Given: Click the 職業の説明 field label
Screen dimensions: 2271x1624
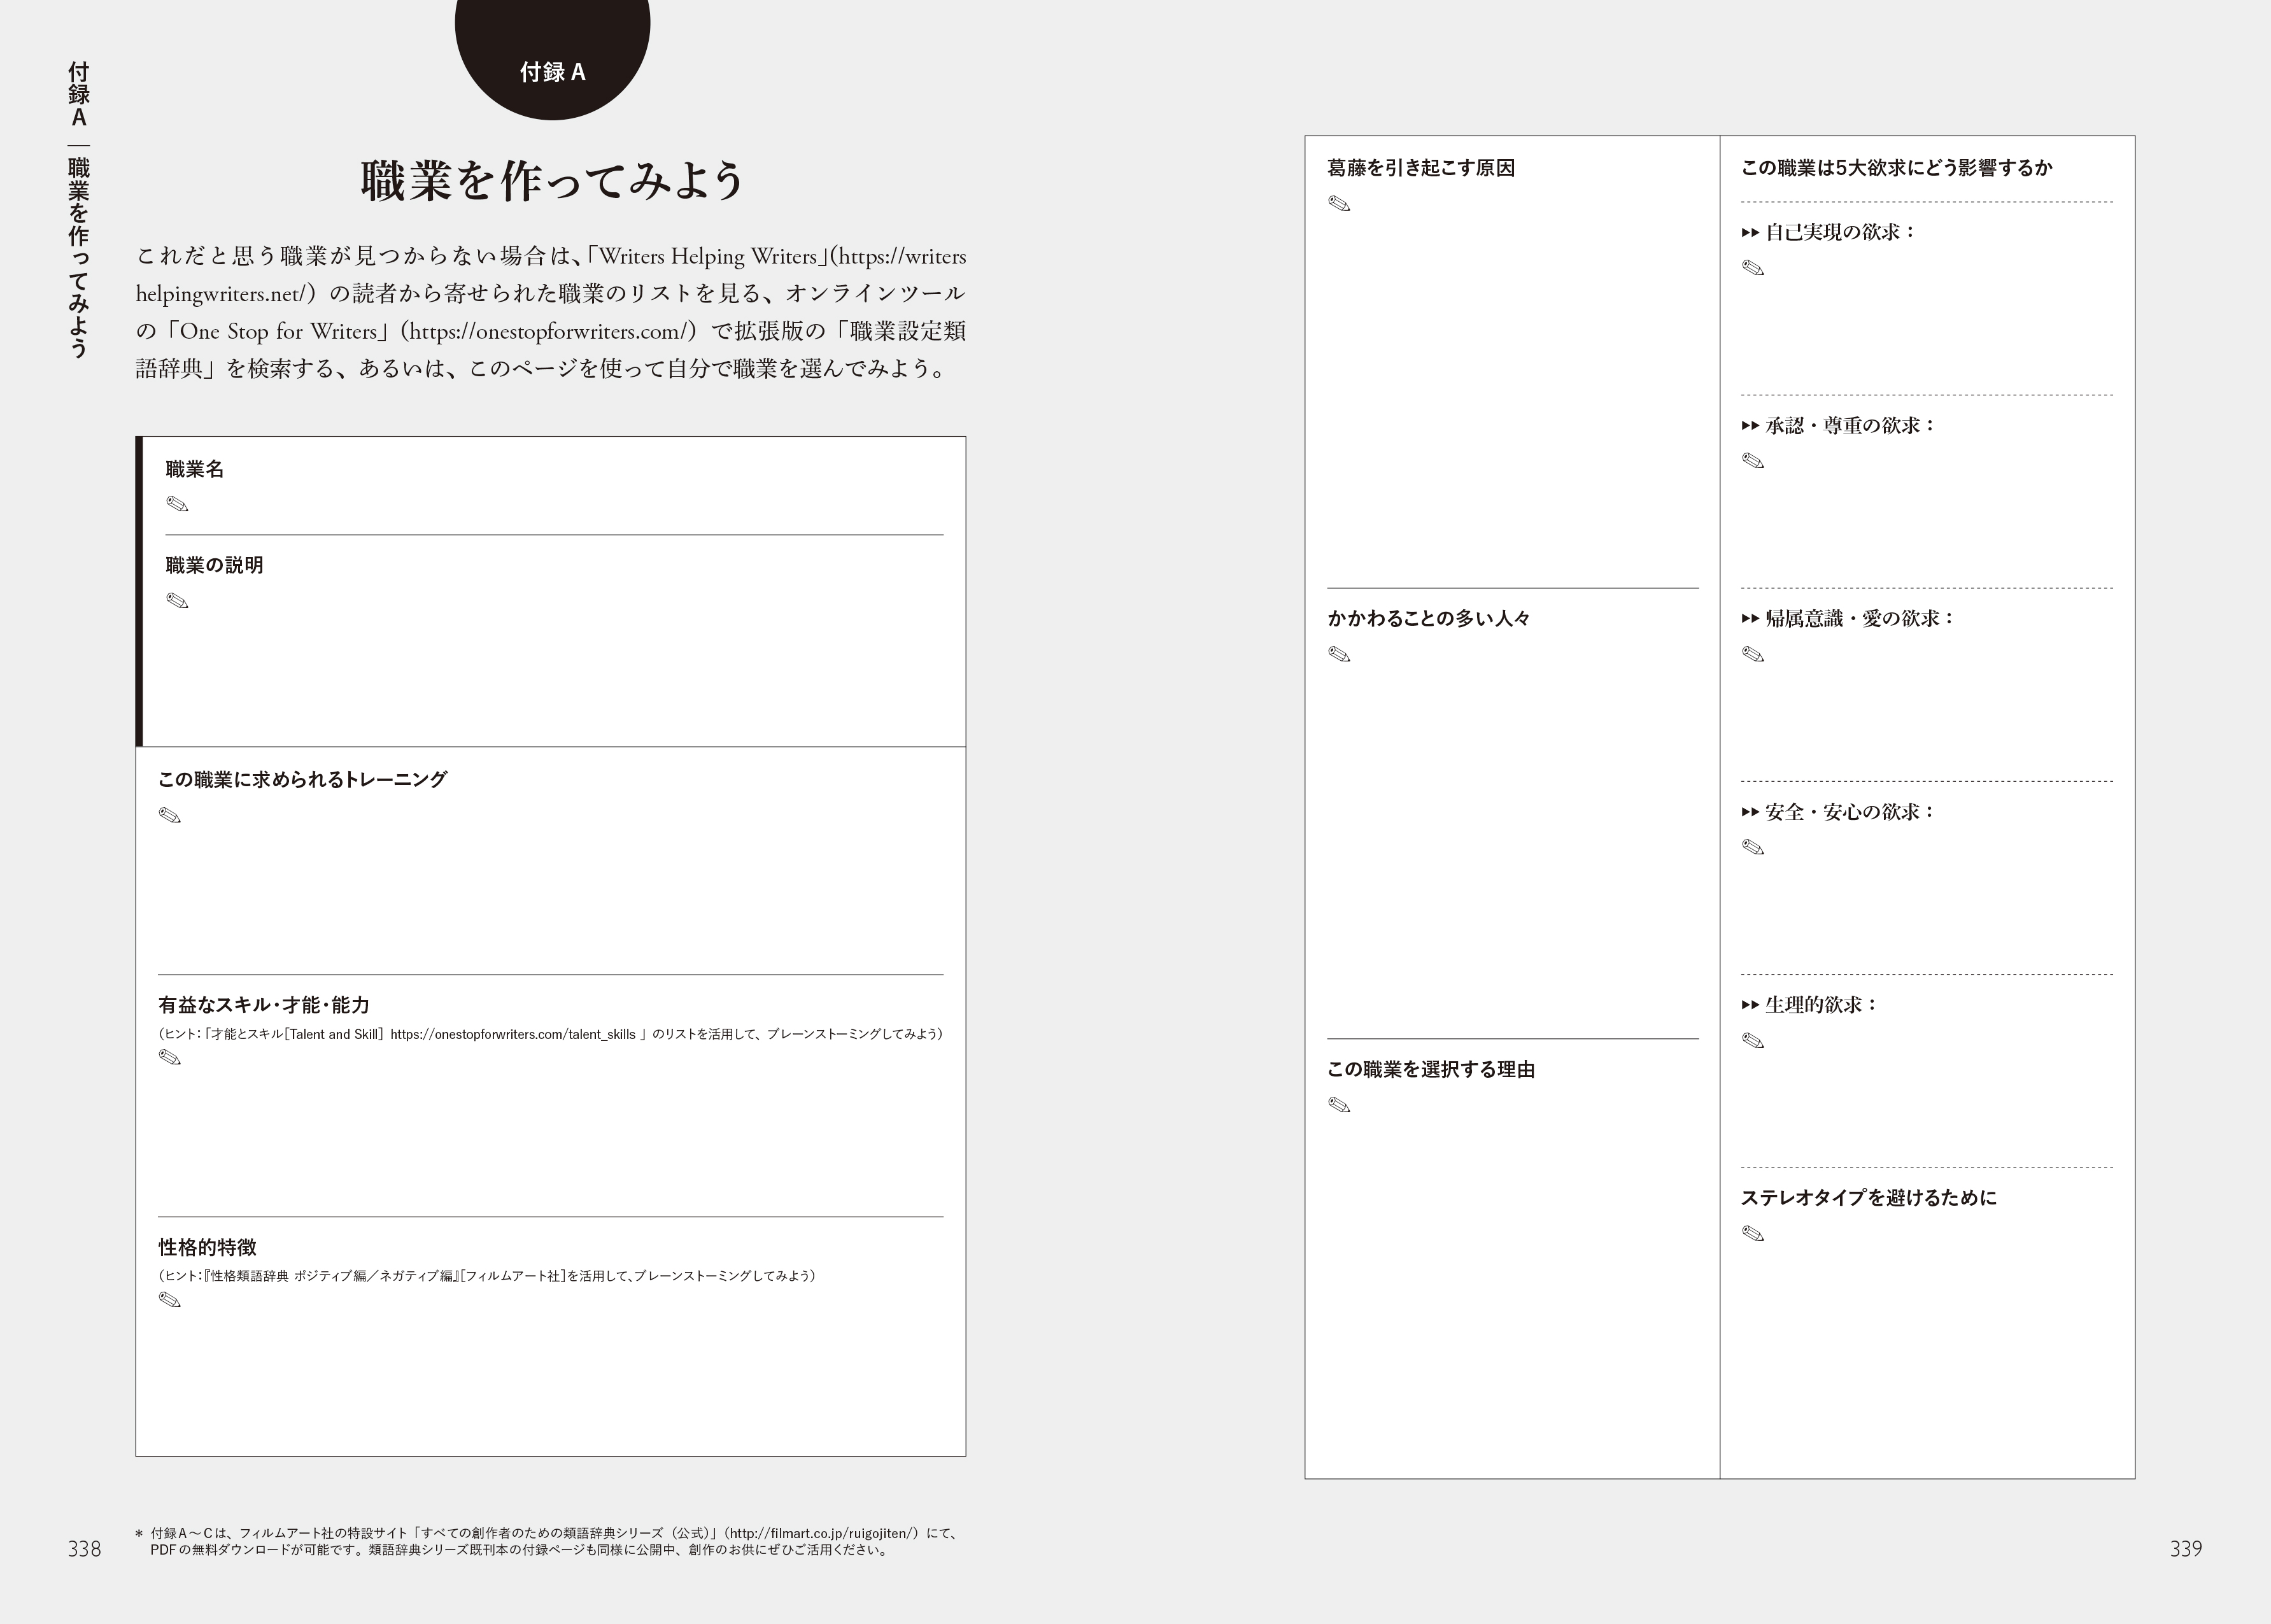Looking at the screenshot, I should [x=214, y=565].
